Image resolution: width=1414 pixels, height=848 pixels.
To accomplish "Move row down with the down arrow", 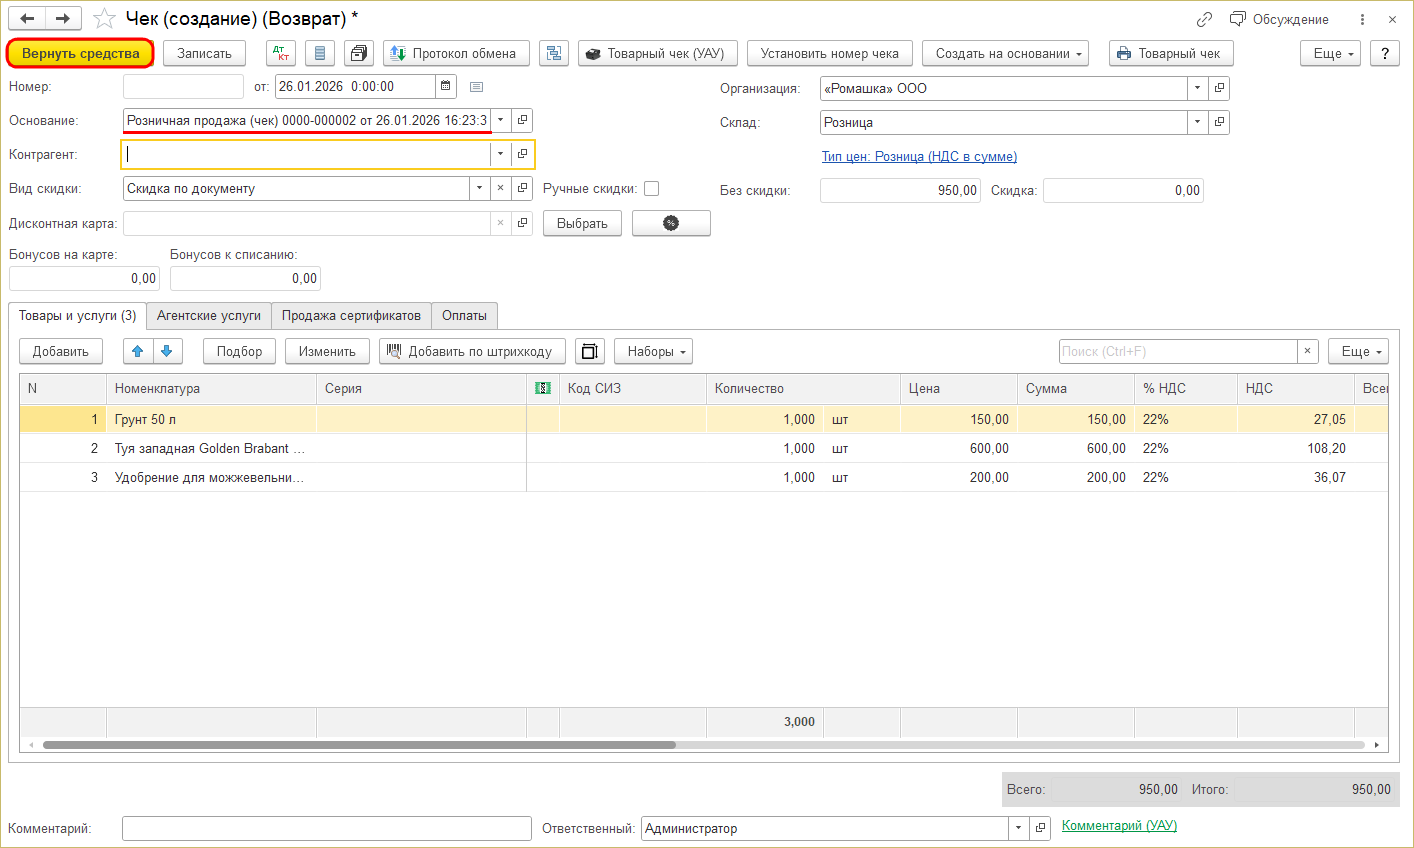I will tap(167, 351).
